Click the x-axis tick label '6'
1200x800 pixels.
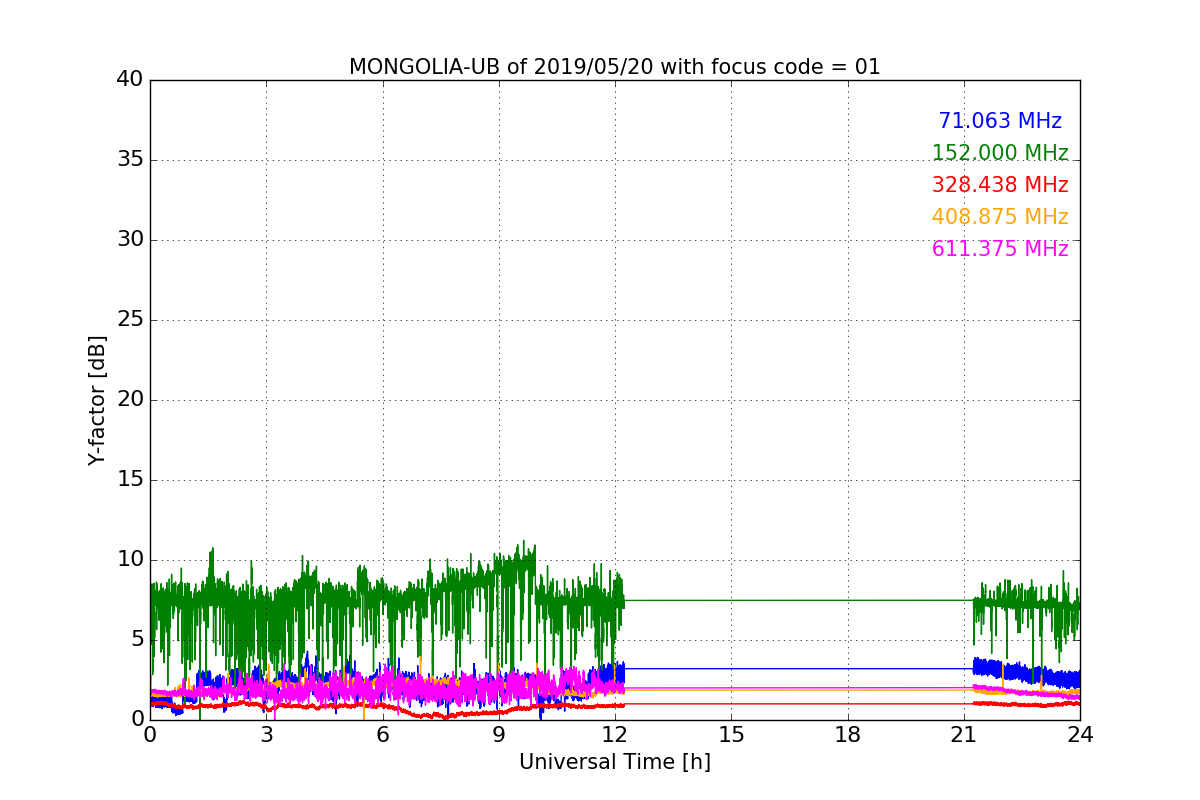pyautogui.click(x=382, y=735)
